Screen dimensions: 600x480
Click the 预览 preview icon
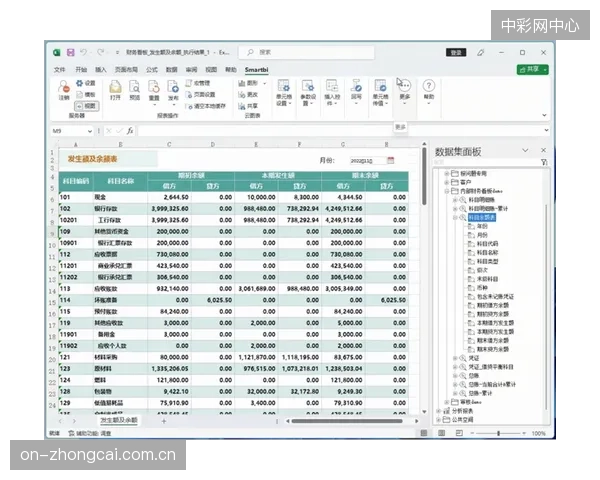(x=134, y=90)
